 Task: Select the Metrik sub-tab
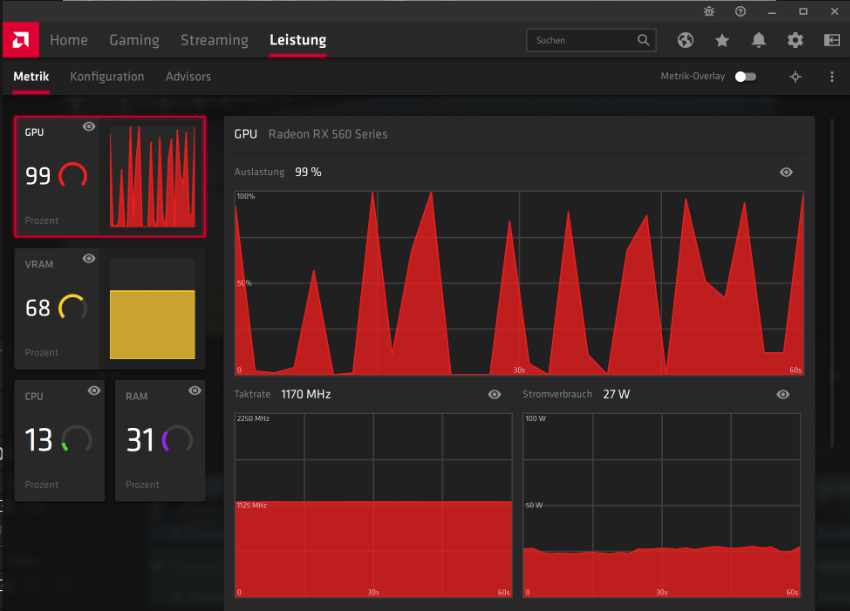click(31, 76)
